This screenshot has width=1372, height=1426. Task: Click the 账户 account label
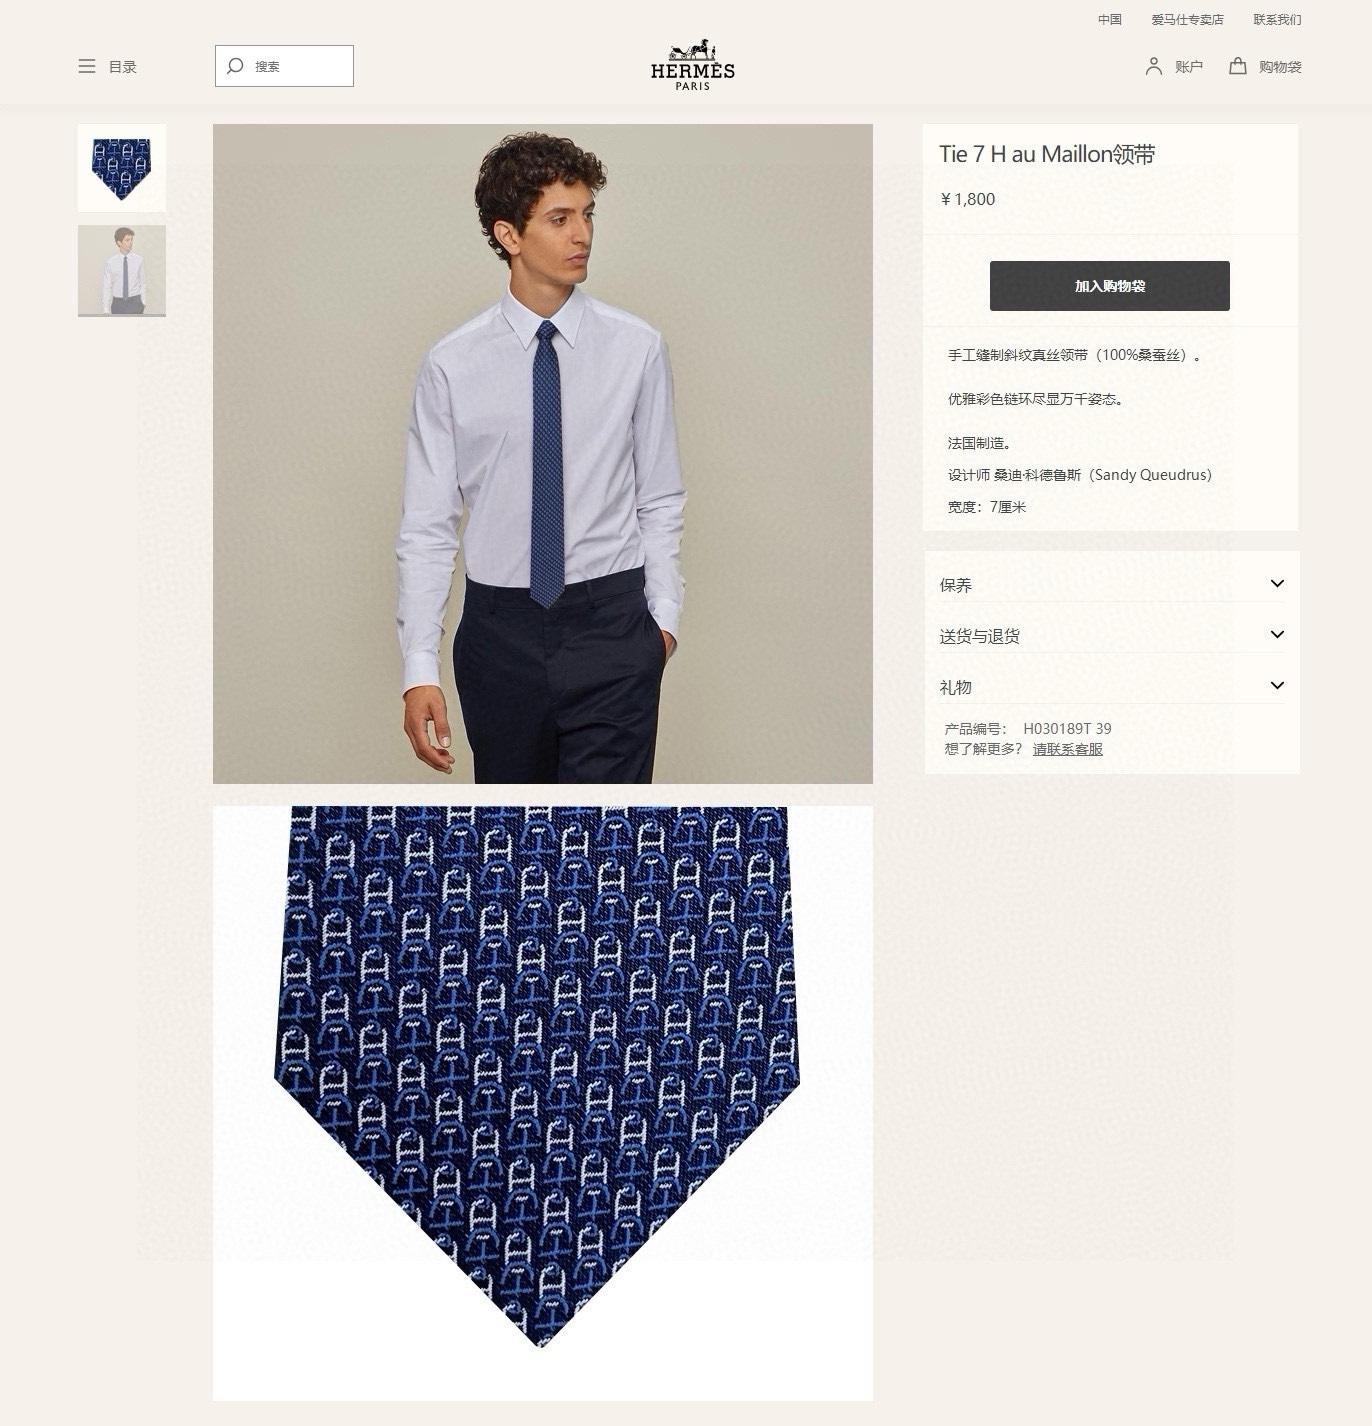click(1189, 67)
